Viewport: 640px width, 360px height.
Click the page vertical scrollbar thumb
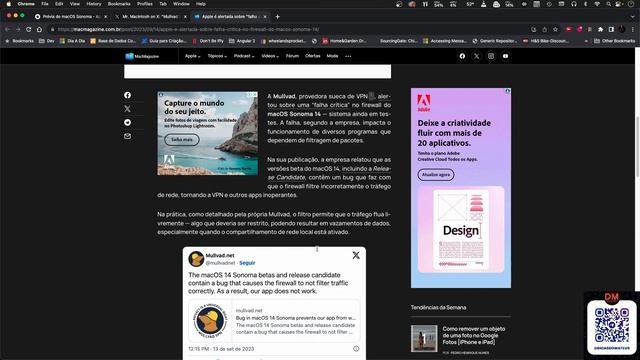coord(637,147)
